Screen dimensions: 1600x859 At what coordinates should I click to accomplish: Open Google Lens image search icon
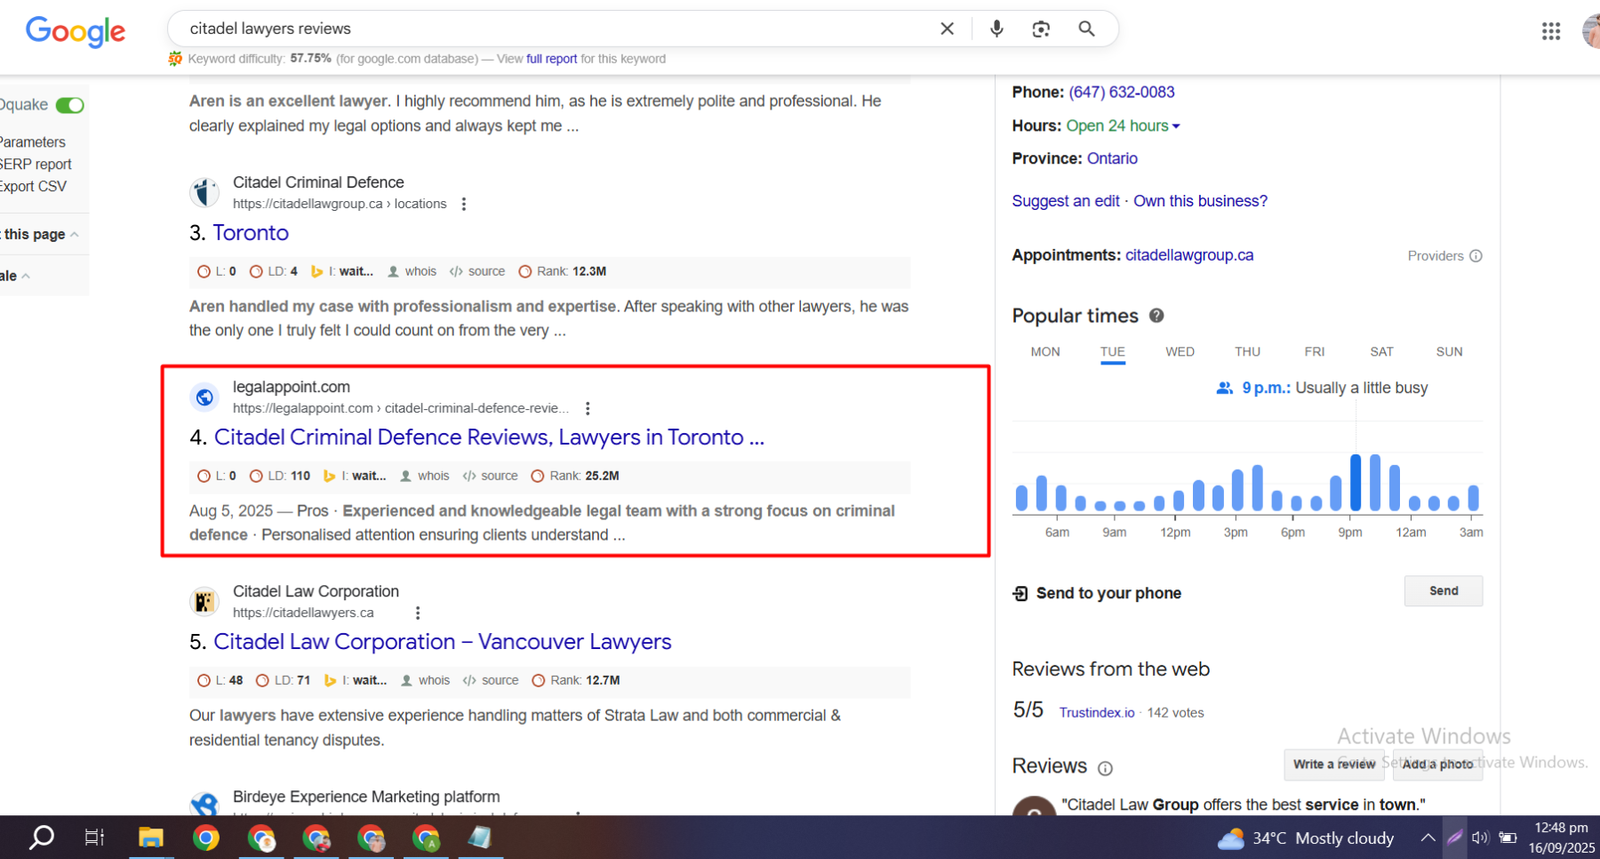(x=1041, y=29)
